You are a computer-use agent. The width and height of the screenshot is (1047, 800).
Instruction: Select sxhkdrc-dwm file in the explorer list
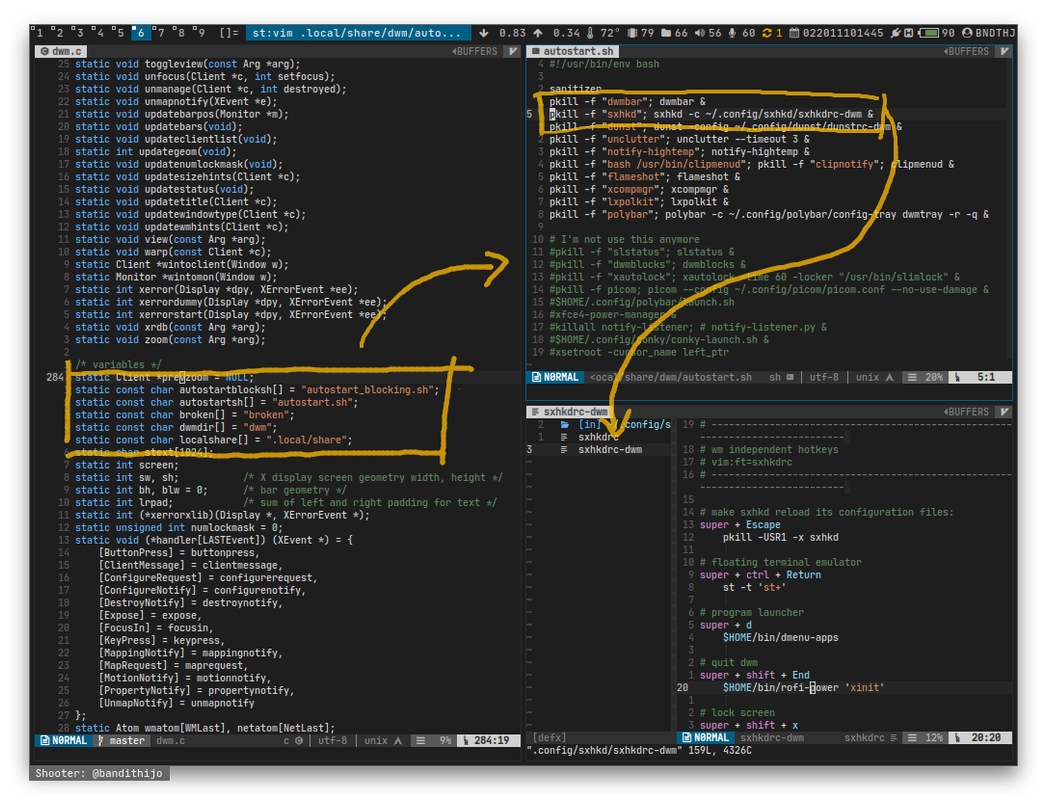tap(610, 450)
